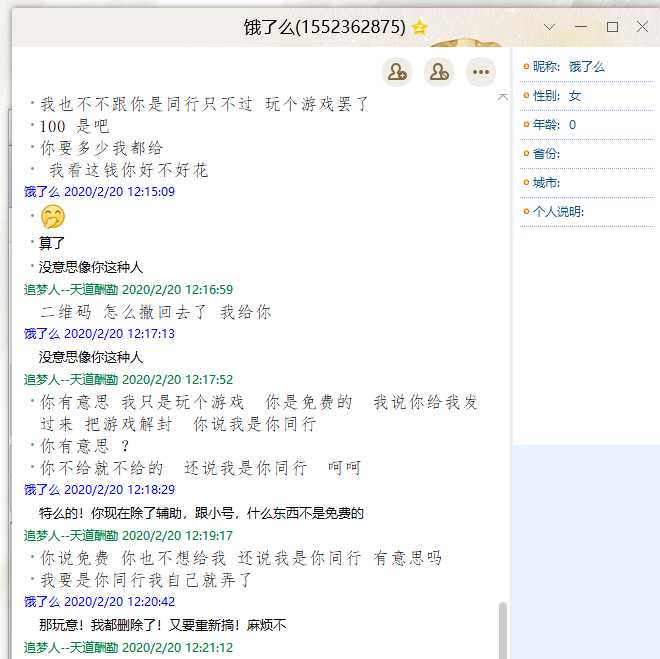Image resolution: width=660 pixels, height=659 pixels.
Task: Select the message '算了'
Action: point(52,243)
